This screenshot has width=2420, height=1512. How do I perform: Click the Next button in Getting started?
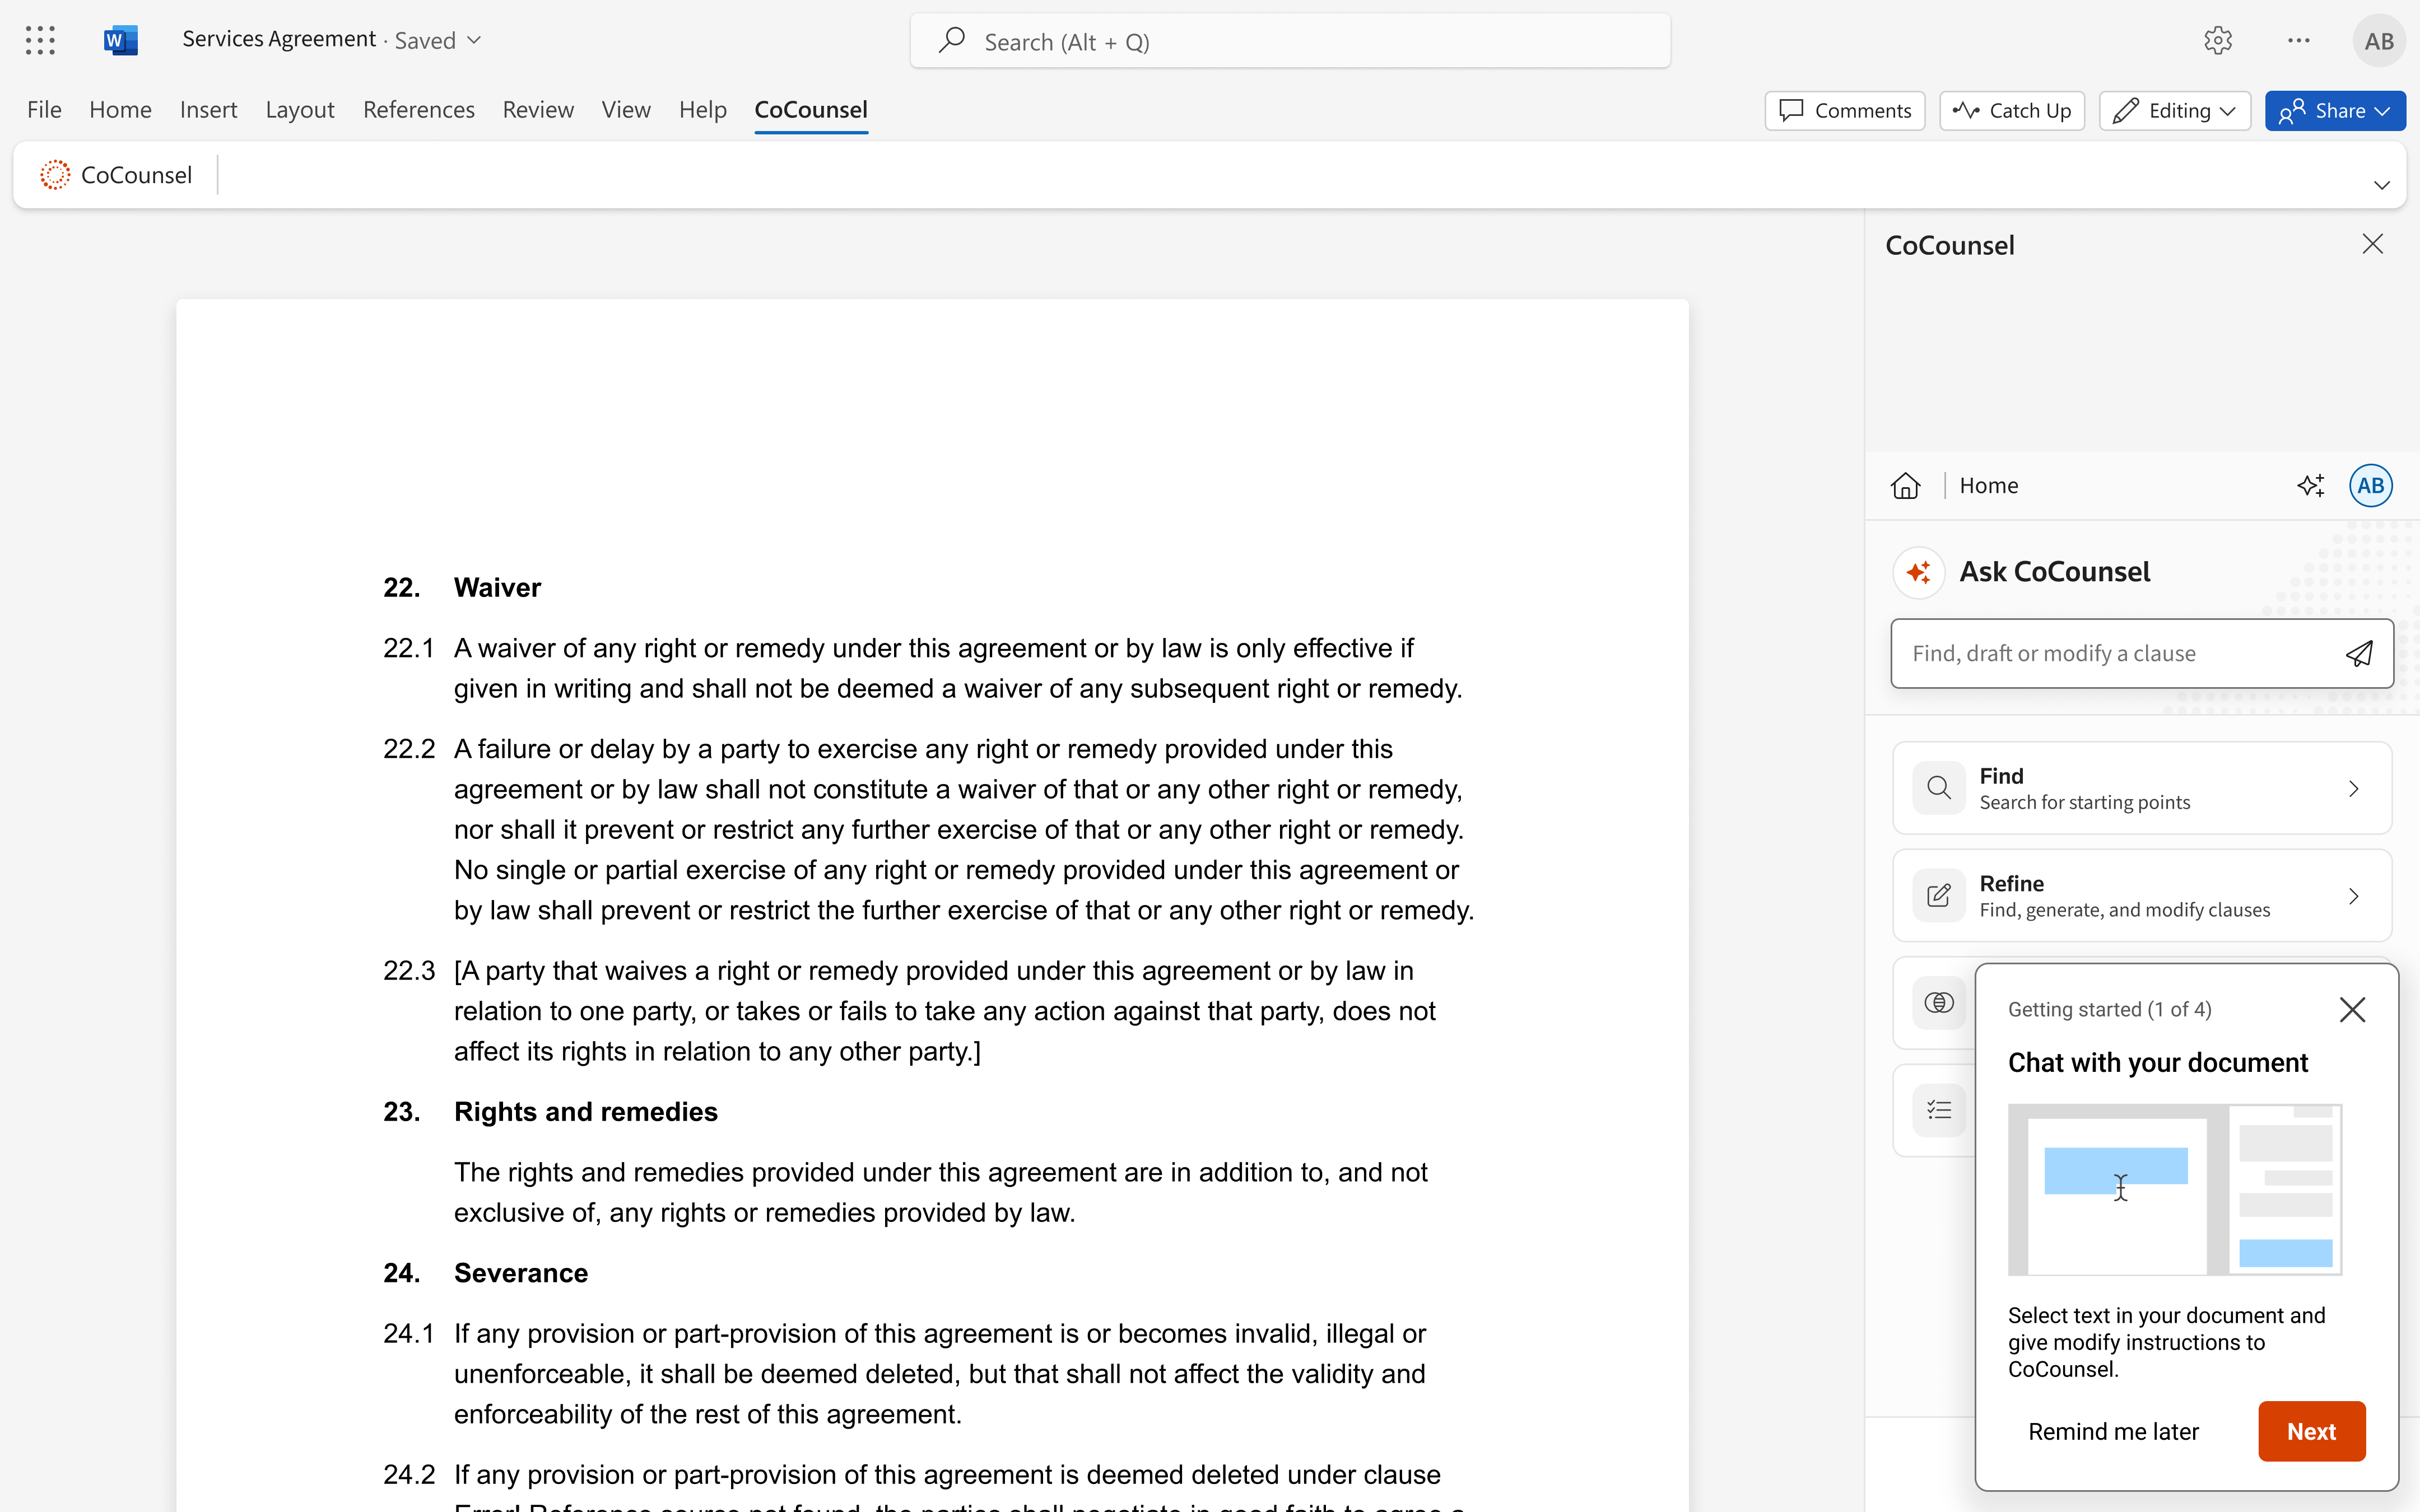click(2310, 1431)
